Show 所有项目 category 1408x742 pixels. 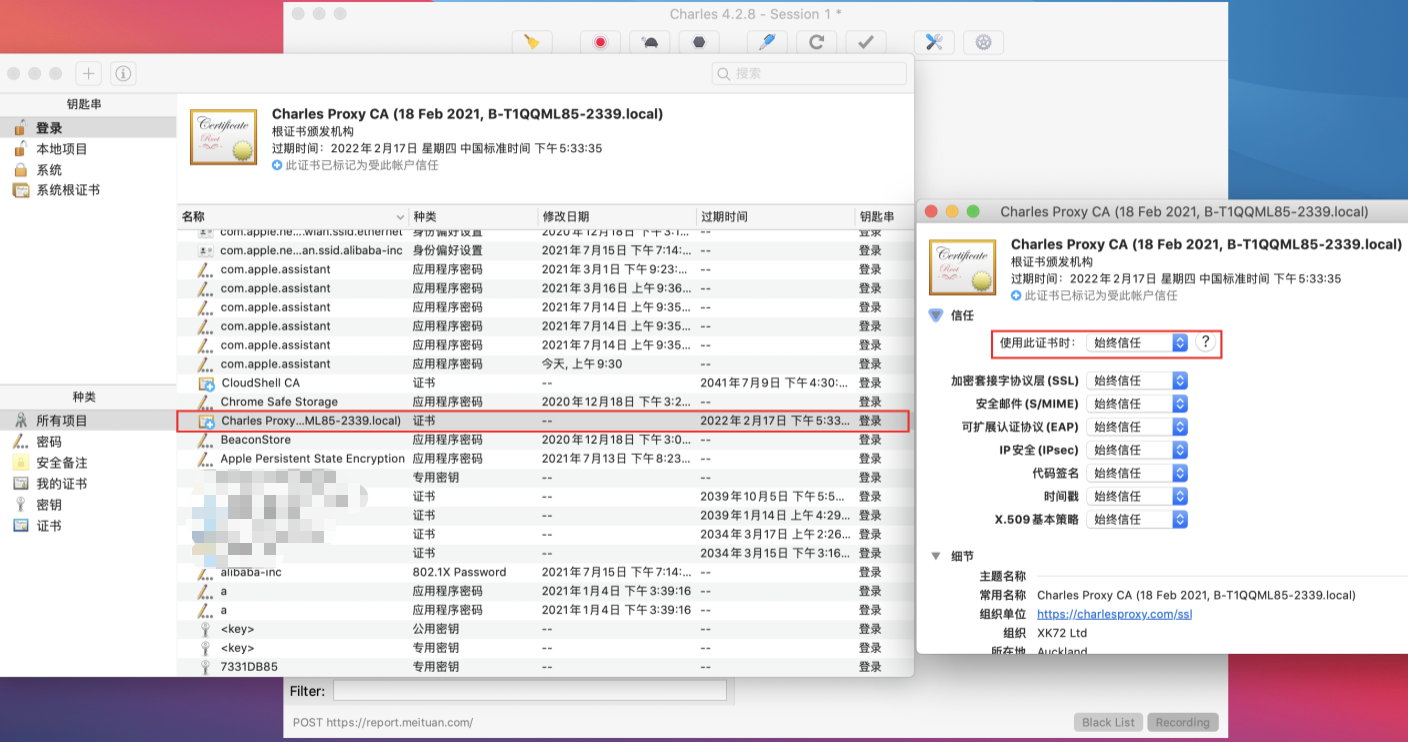(88, 421)
